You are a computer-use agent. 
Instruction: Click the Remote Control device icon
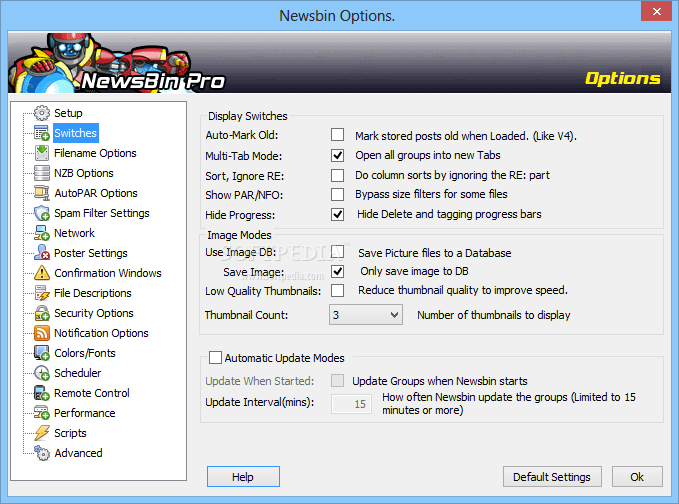pos(42,393)
